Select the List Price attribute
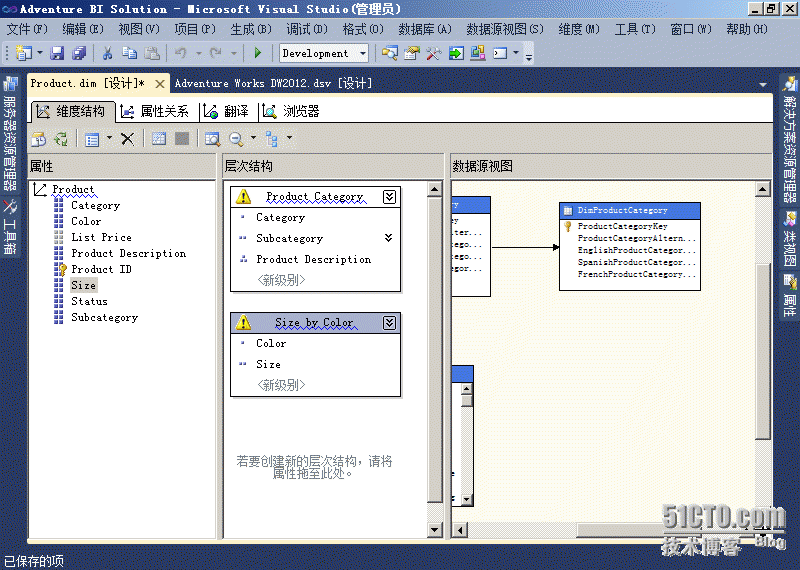 [101, 237]
